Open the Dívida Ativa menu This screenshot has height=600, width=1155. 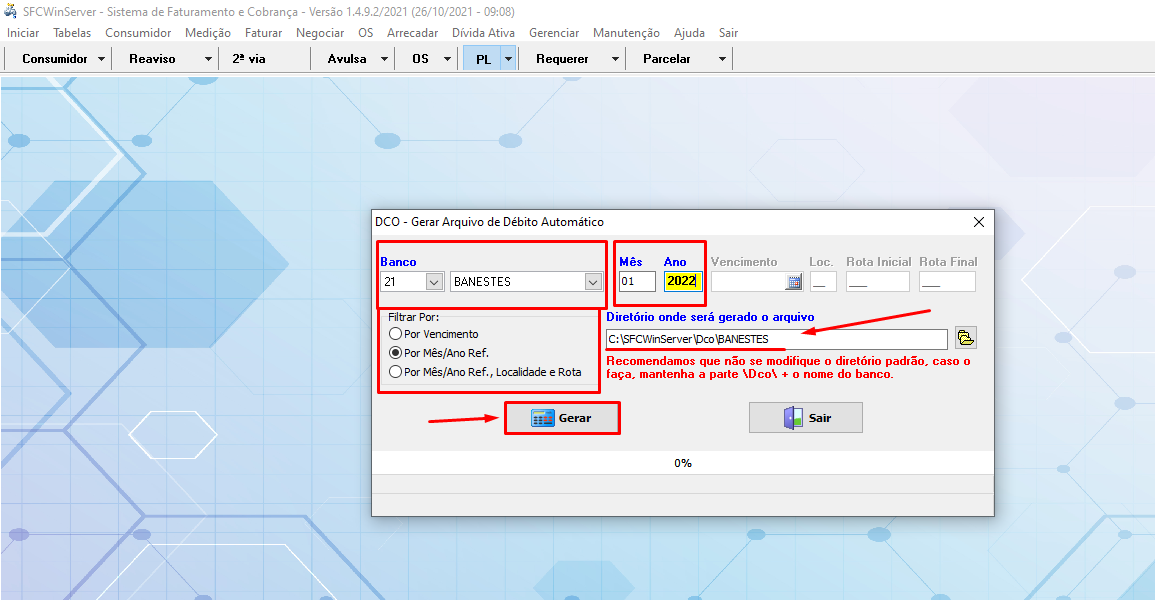coord(483,33)
